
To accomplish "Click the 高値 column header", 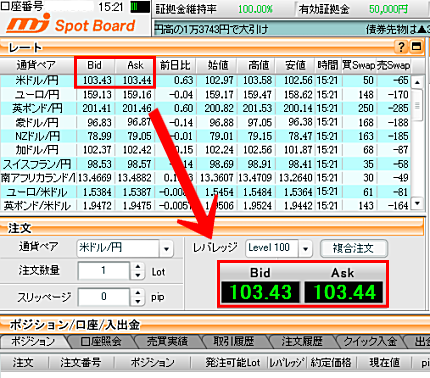I will (x=258, y=65).
